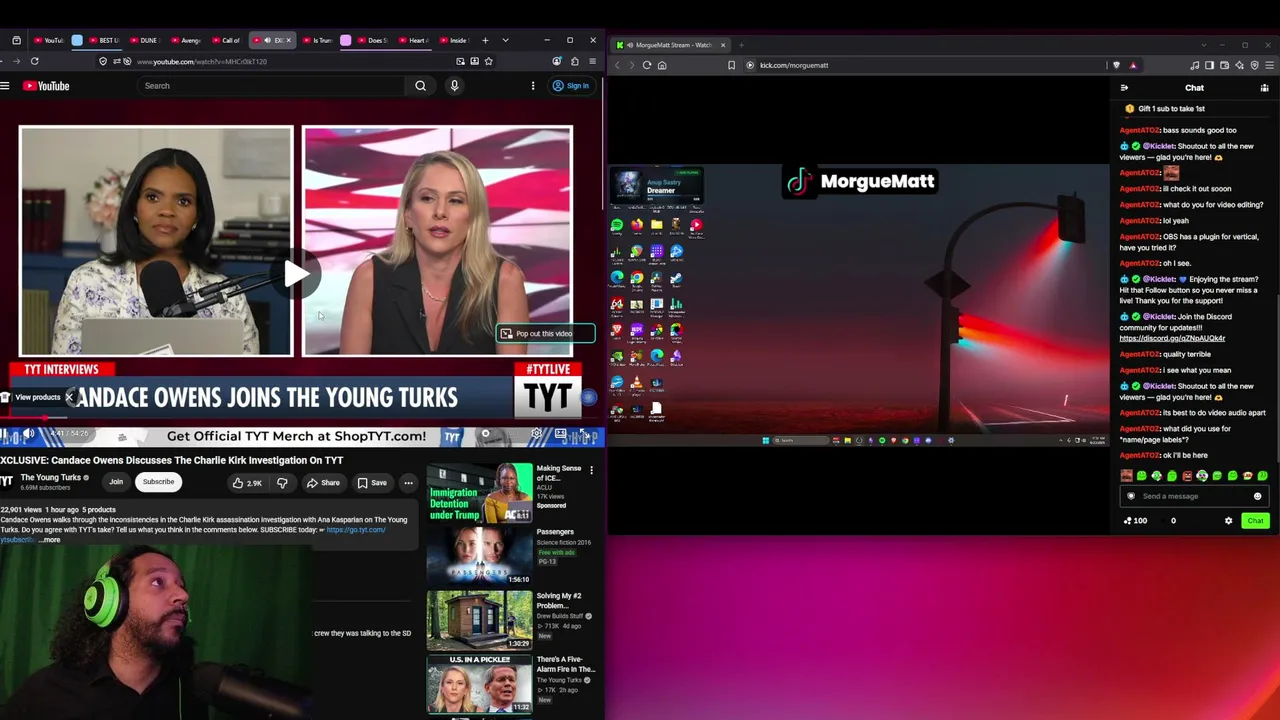Play the Candace Owens video

pyautogui.click(x=296, y=274)
